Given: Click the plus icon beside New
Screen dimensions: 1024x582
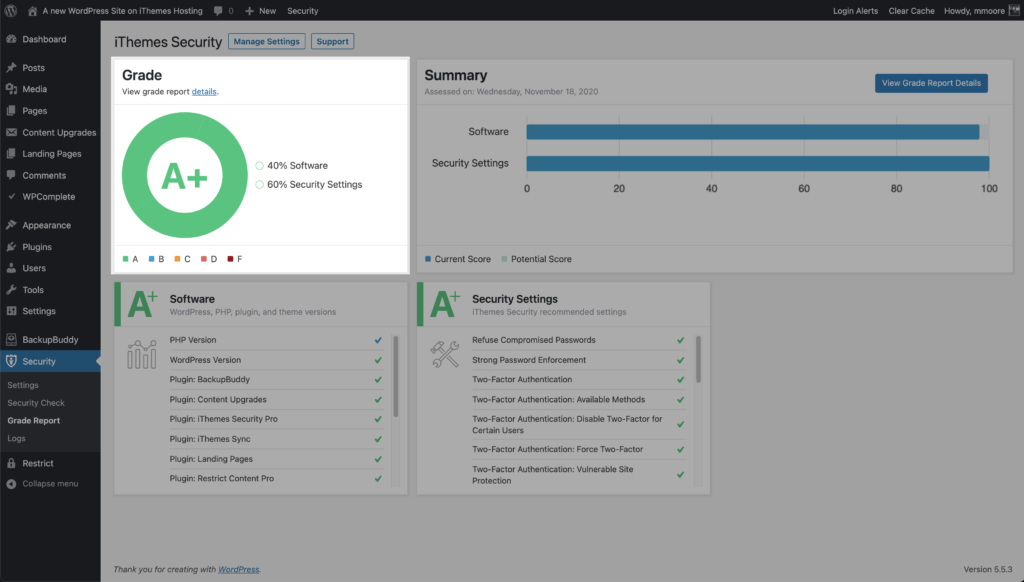Looking at the screenshot, I should (249, 11).
